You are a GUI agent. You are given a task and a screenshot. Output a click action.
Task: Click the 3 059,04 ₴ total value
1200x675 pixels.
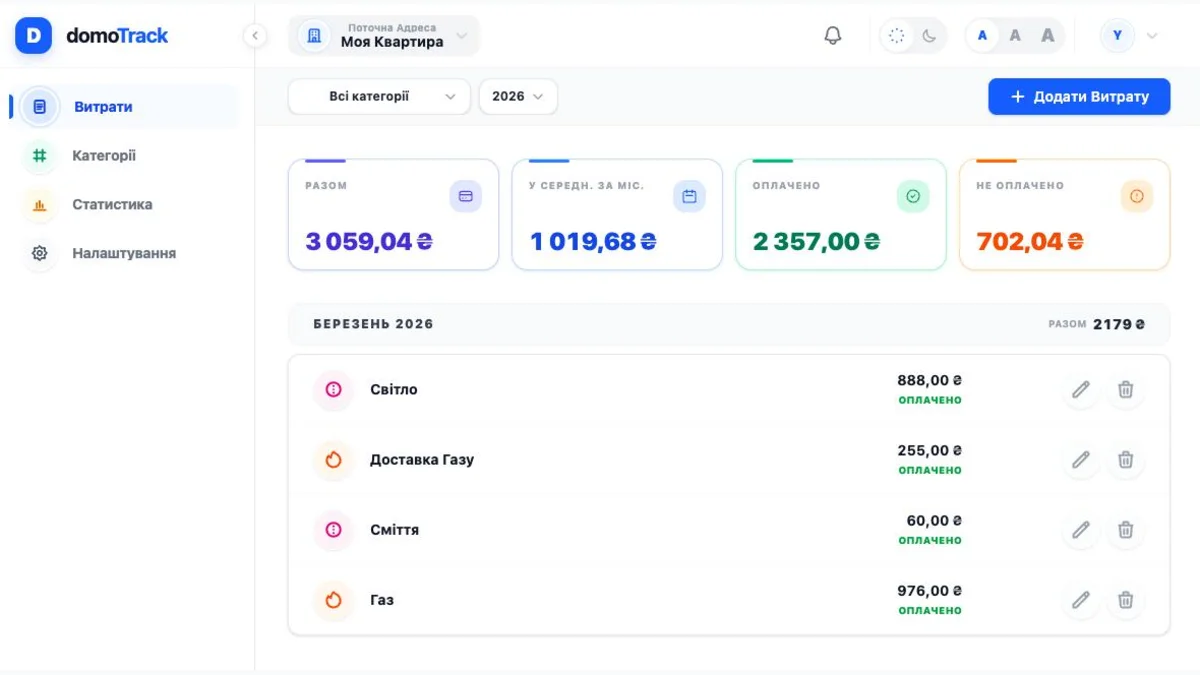pyautogui.click(x=369, y=241)
